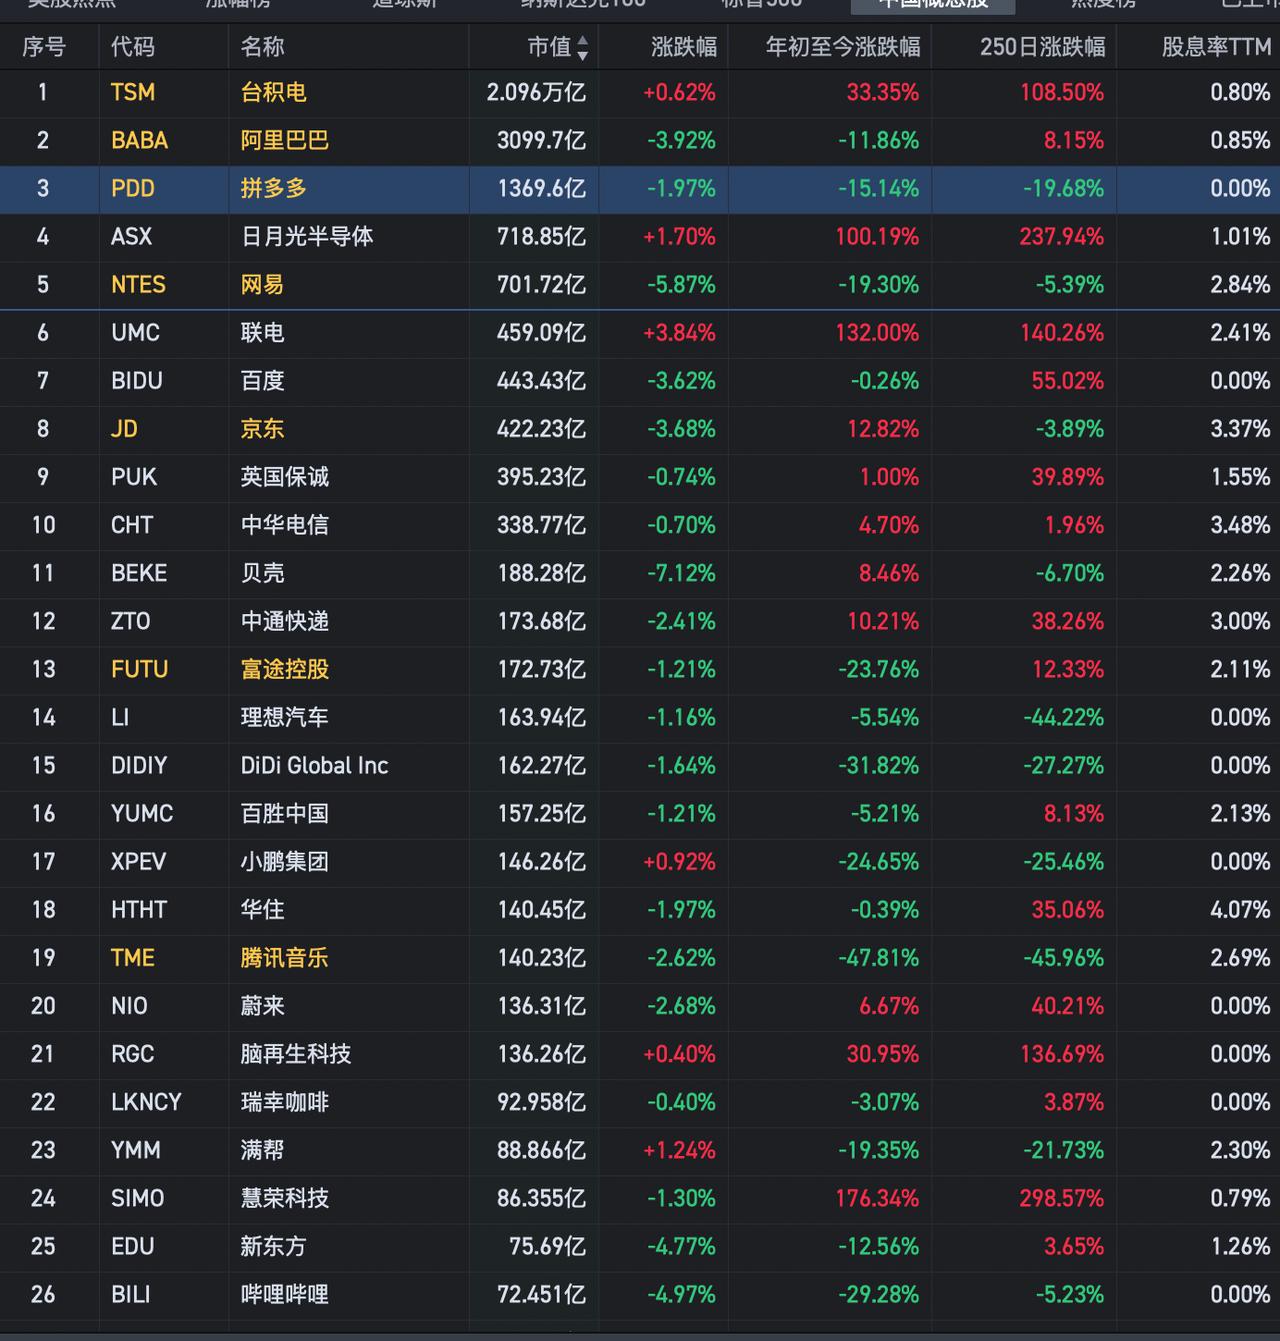
Task: Select the highlighted 拼多多 row name
Action: [x=273, y=188]
